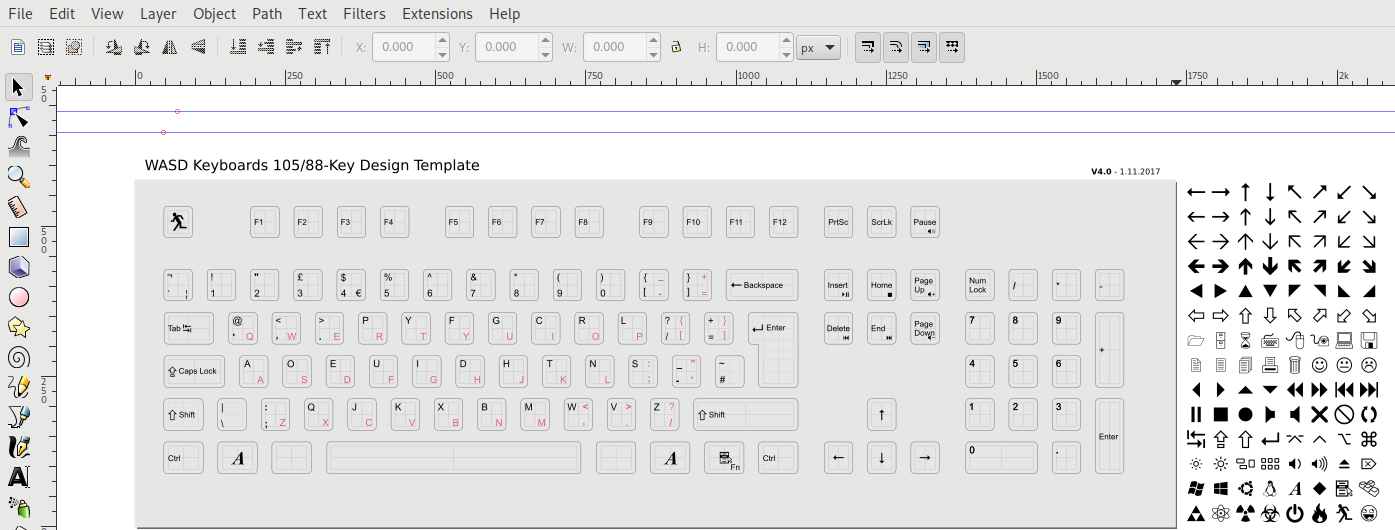The image size is (1395, 530).
Task: Click the Enter key on numpad
Action: coord(1109,436)
